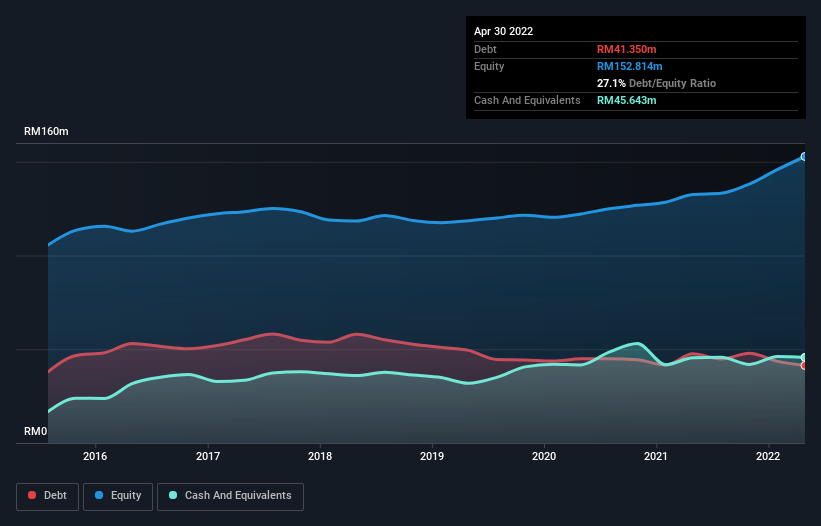Click the Equity label in tooltip
Screen dimensions: 821x526
(x=489, y=66)
